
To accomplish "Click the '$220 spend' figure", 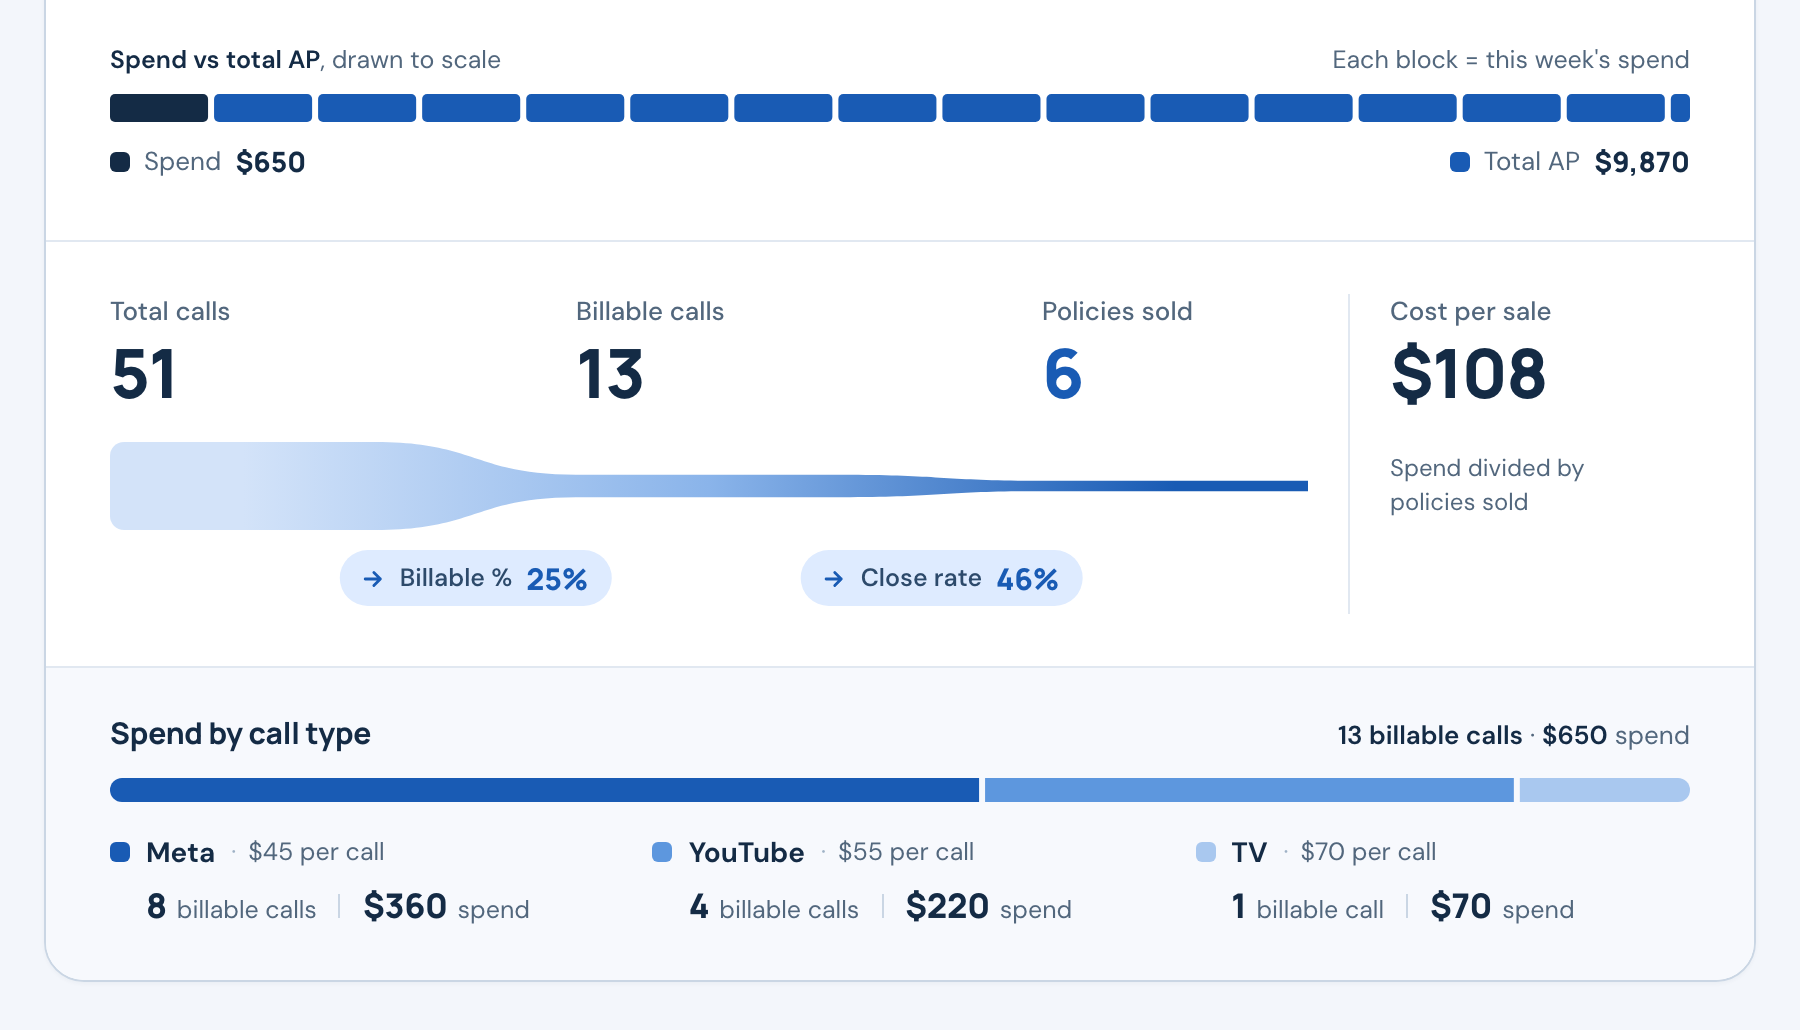I will click(x=988, y=908).
